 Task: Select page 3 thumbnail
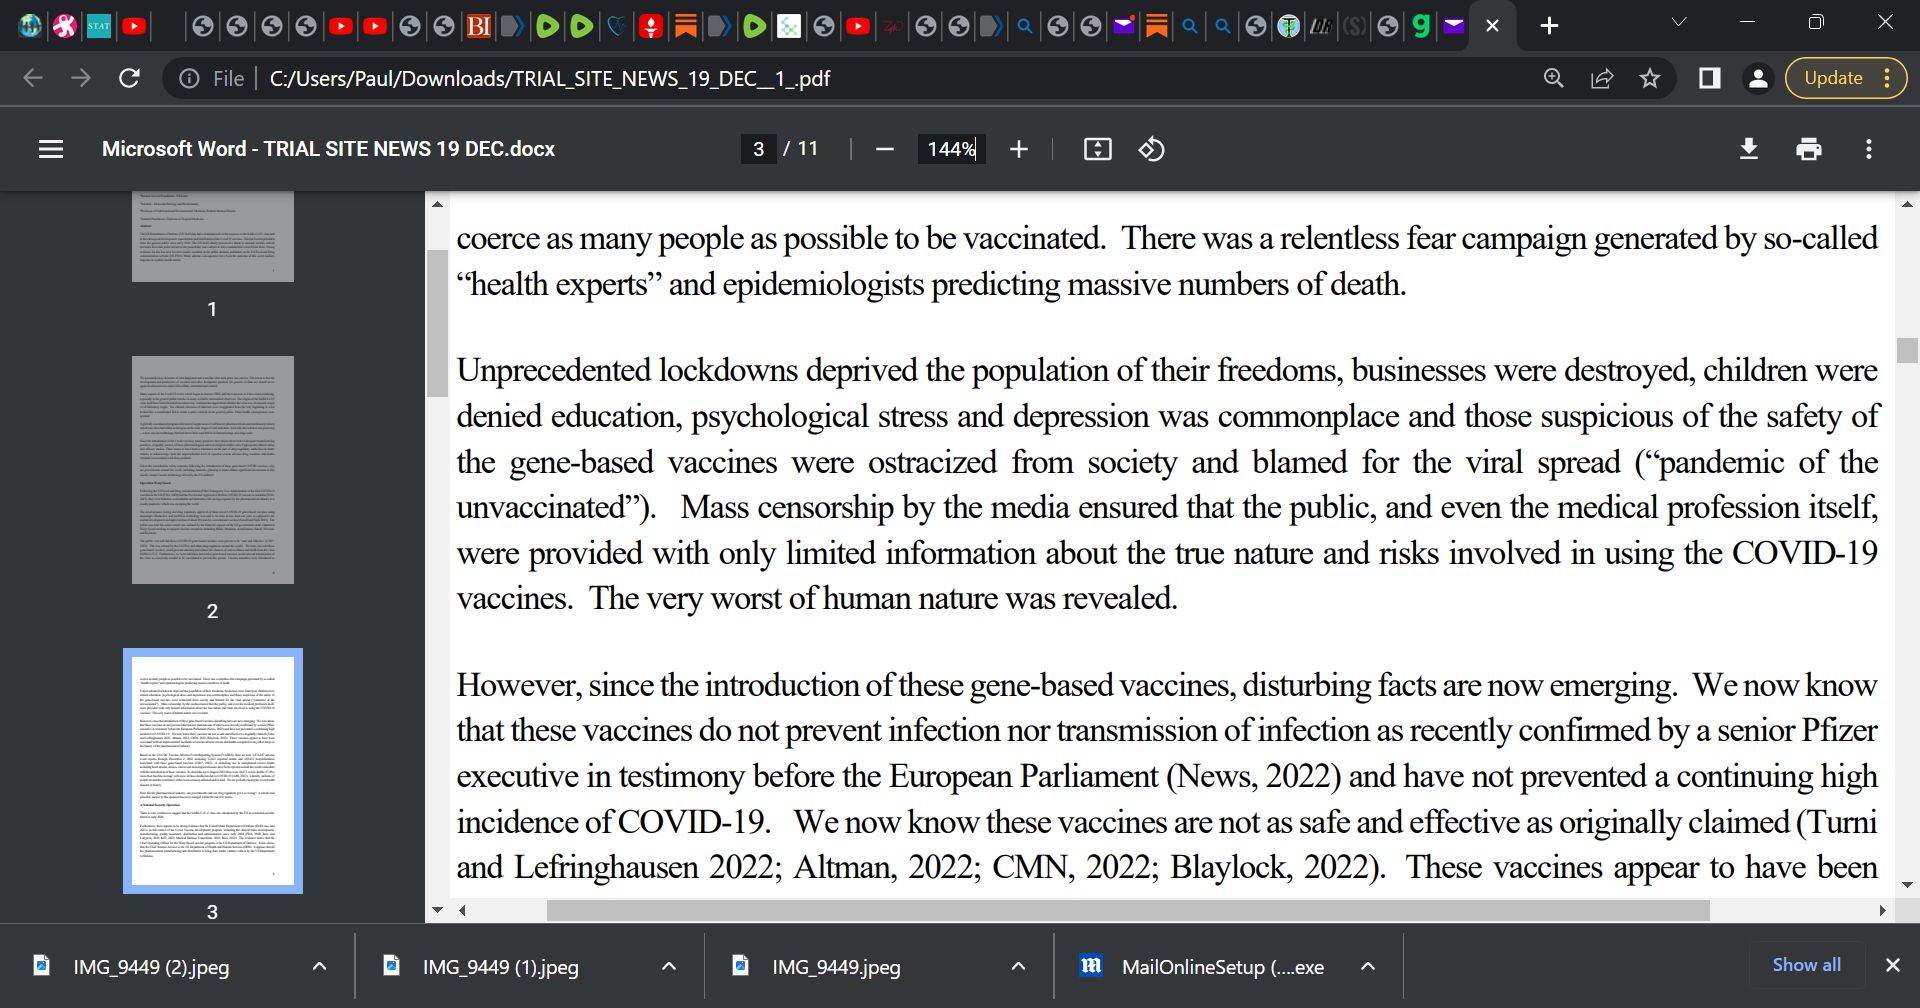pos(213,771)
